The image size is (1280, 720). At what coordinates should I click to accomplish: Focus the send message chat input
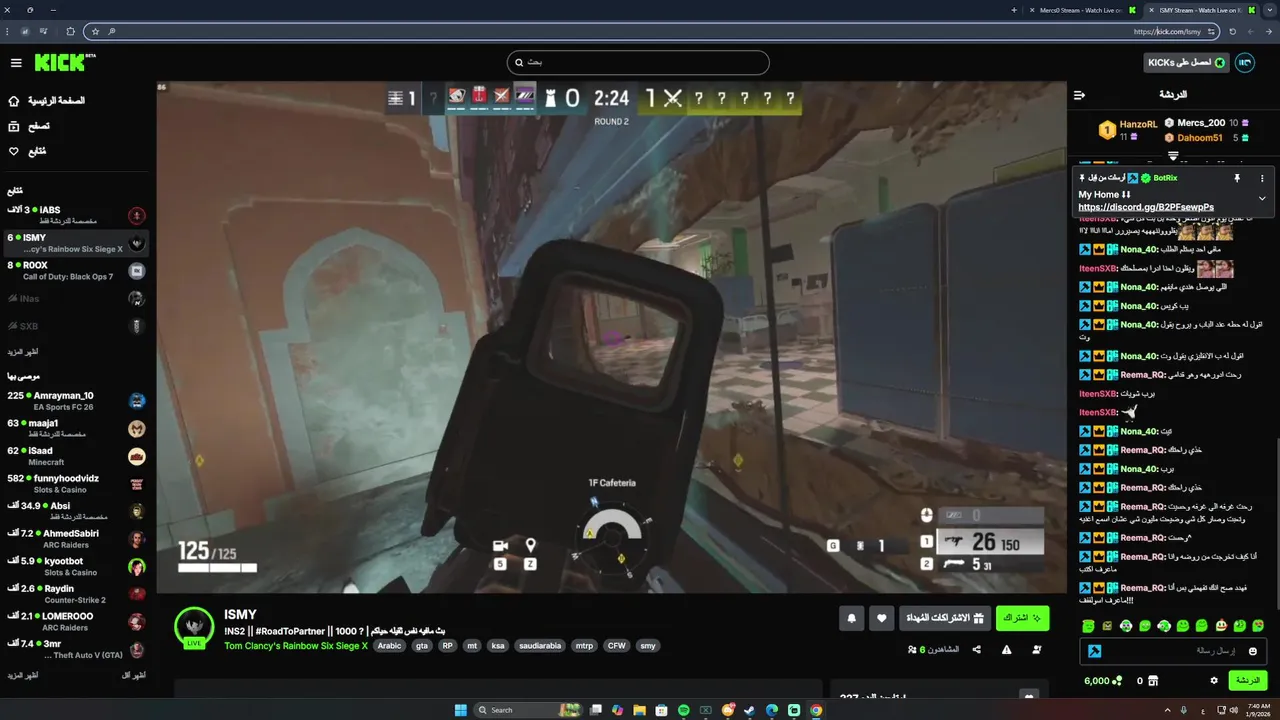pos(1173,651)
